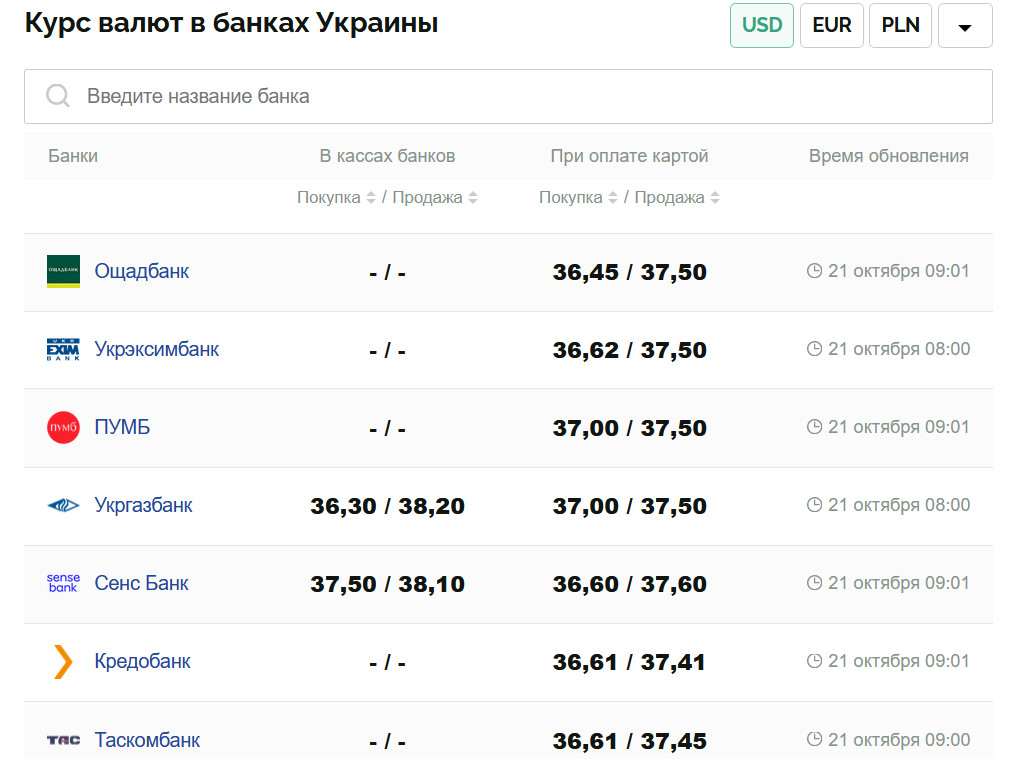Click the magnifier icon in search field
The image size is (1020, 759).
(x=58, y=96)
